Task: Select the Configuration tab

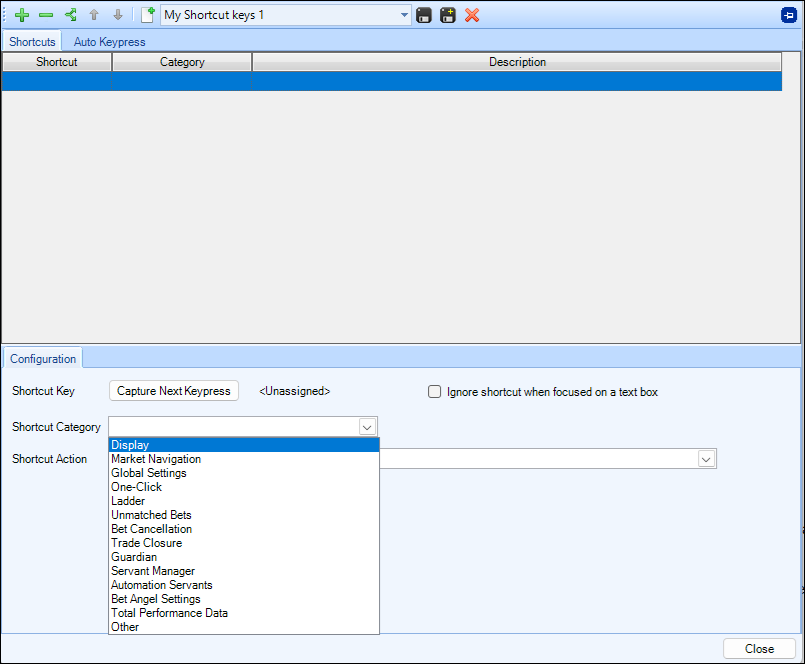Action: [x=43, y=359]
